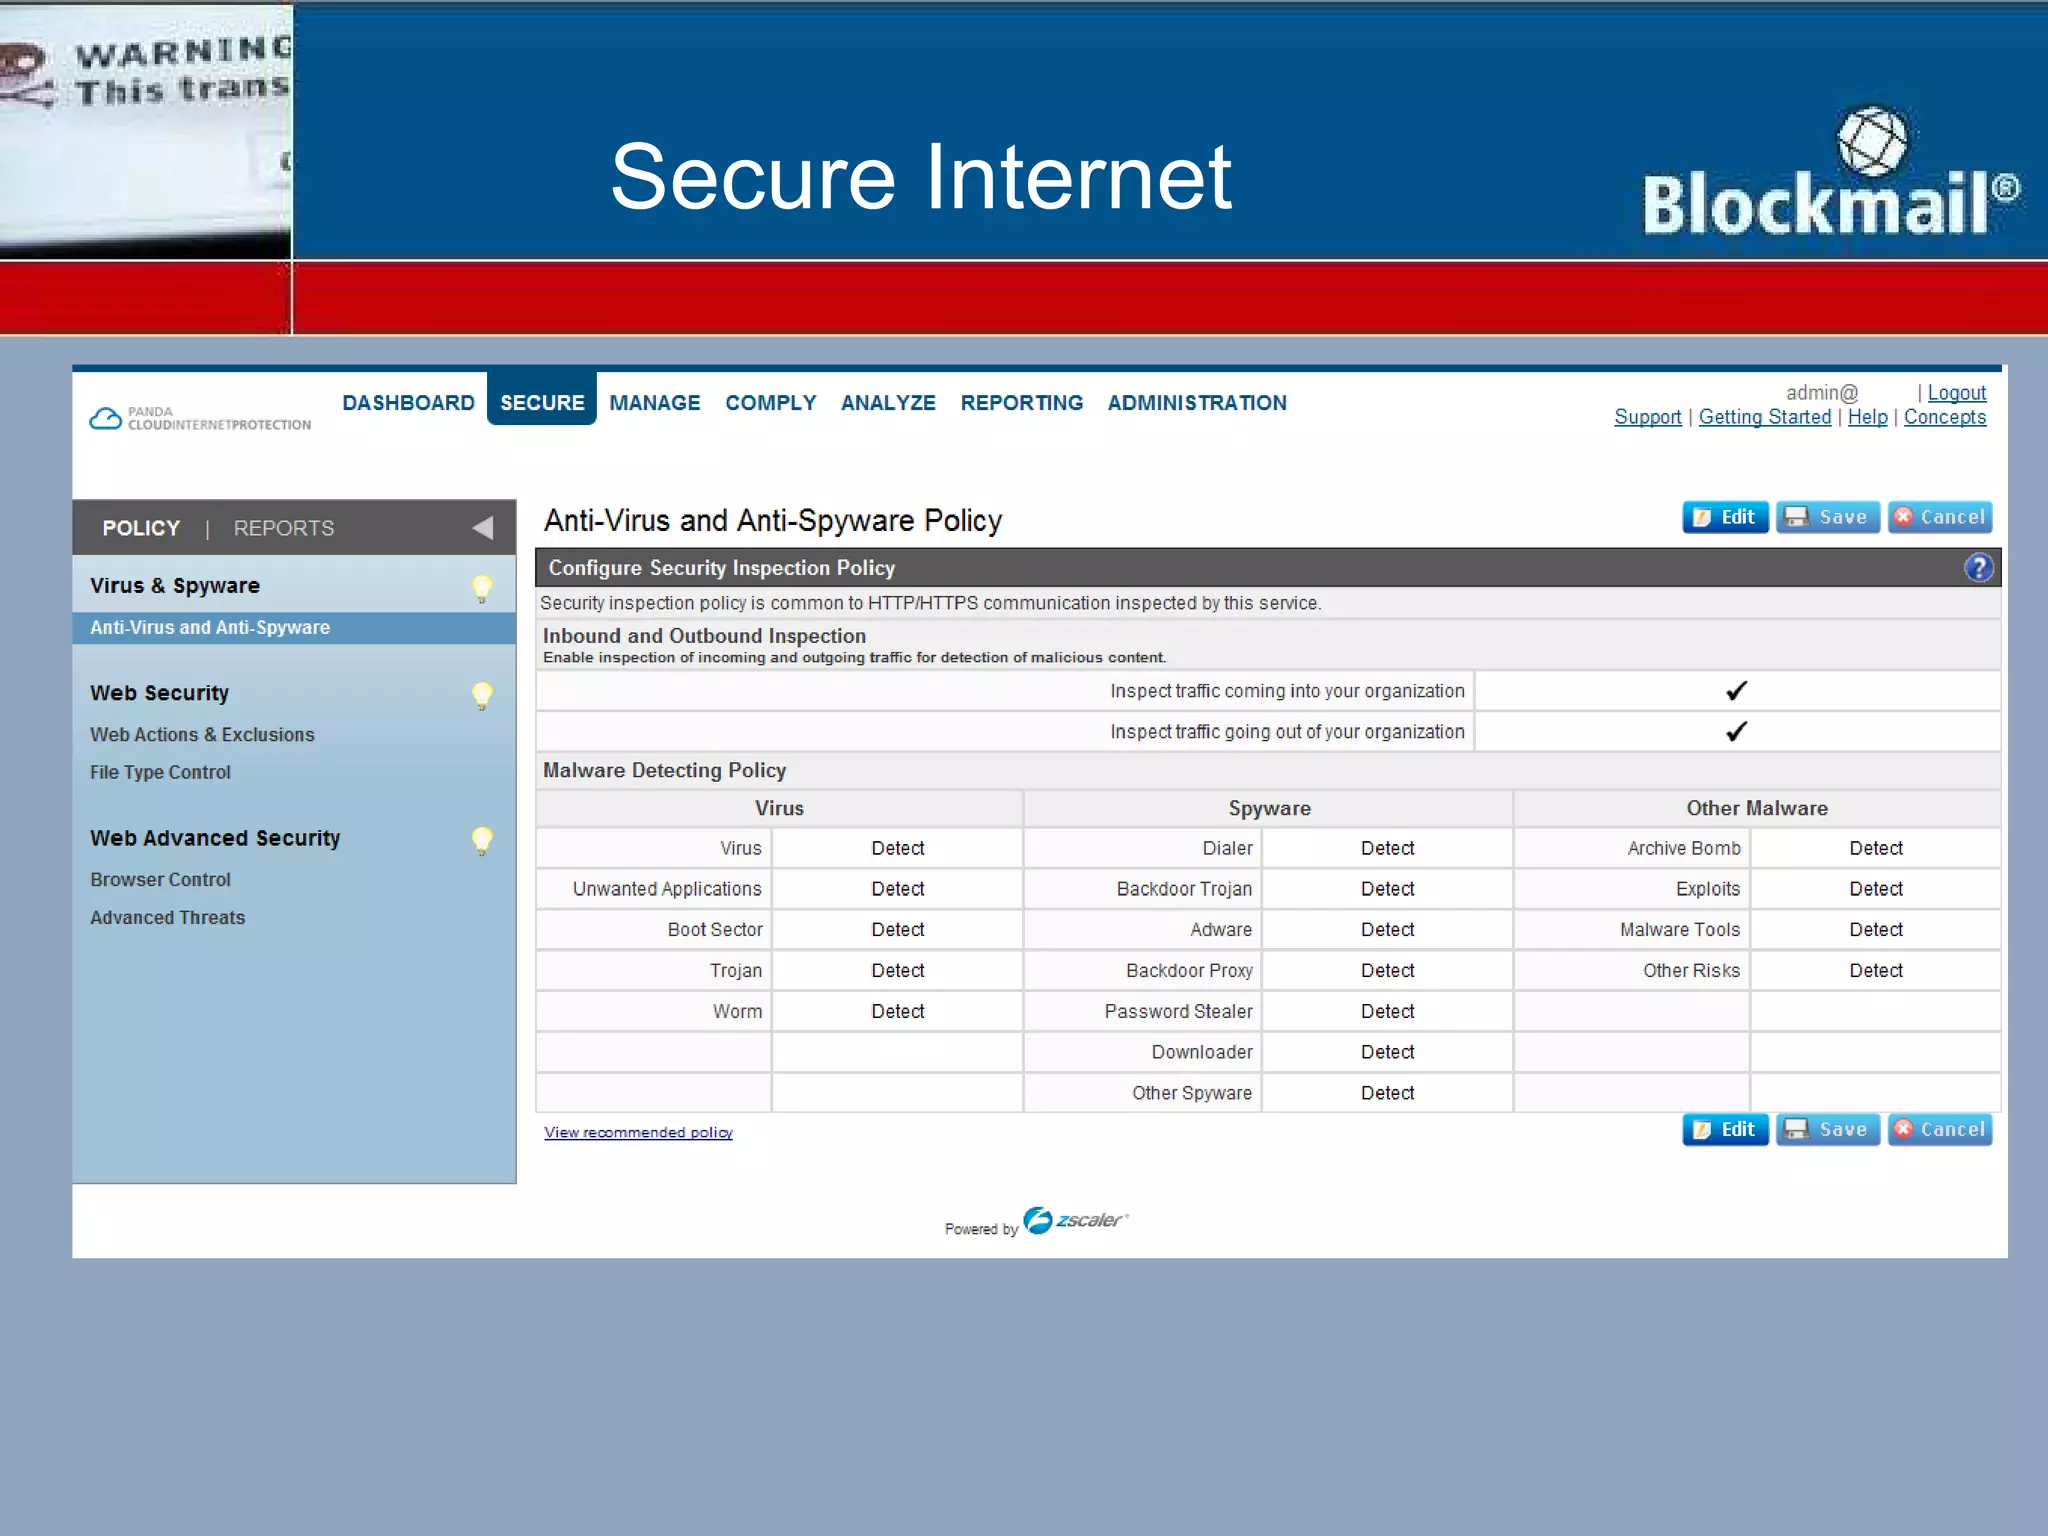Open Advanced Threats in sidebar
2048x1536 pixels.
[167, 918]
